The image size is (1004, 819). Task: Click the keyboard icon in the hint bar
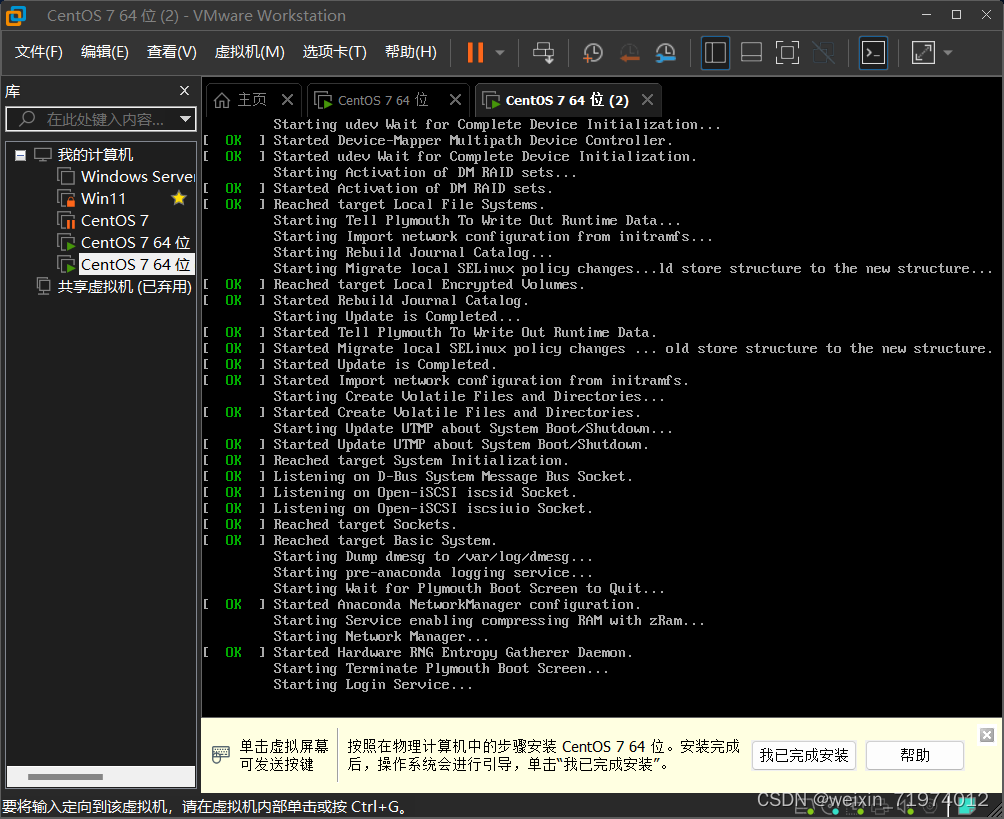(220, 754)
